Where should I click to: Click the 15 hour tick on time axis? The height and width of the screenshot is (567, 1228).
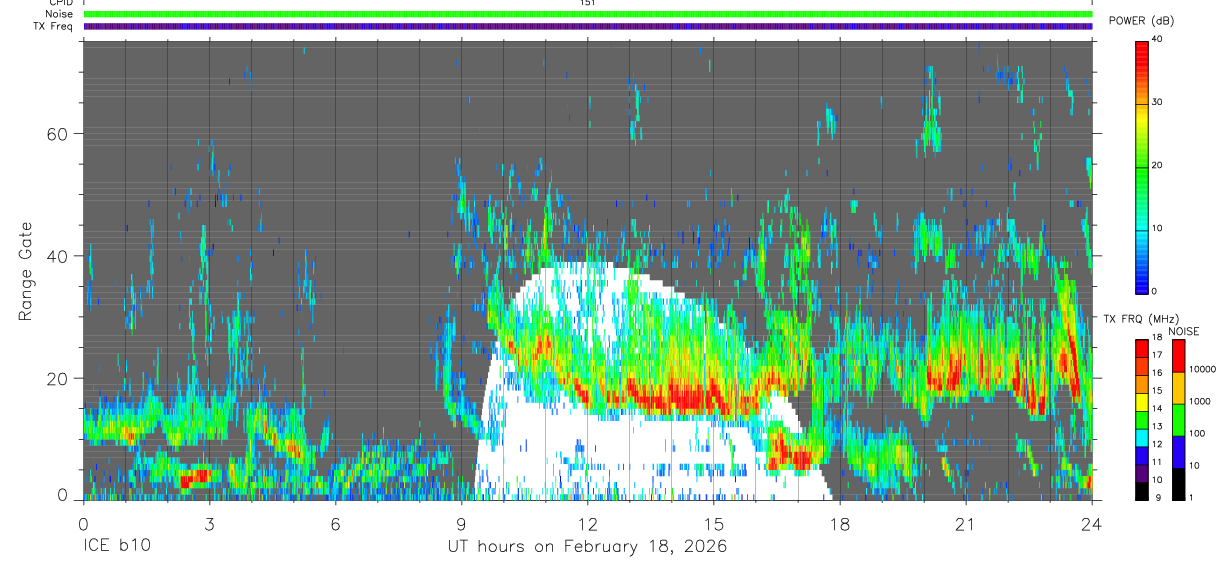714,524
